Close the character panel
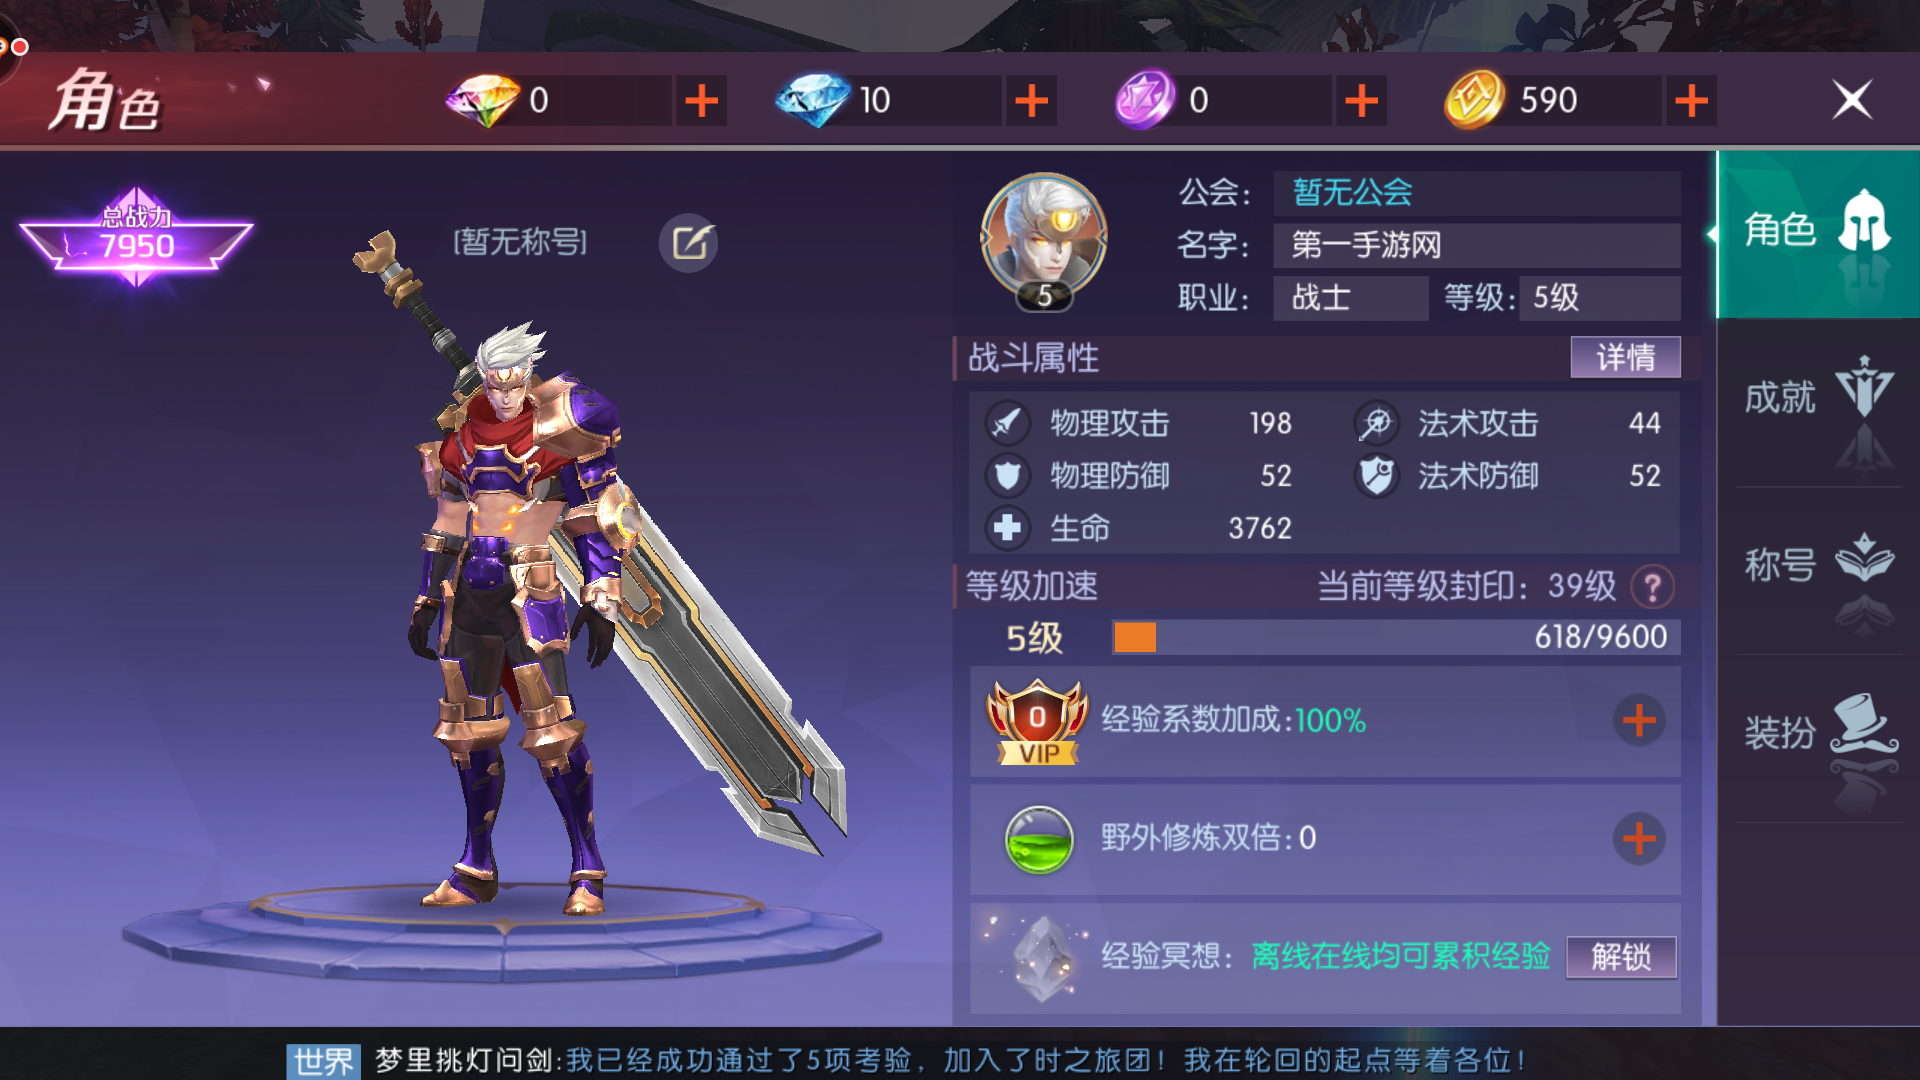This screenshot has height=1080, width=1920. pos(1852,100)
